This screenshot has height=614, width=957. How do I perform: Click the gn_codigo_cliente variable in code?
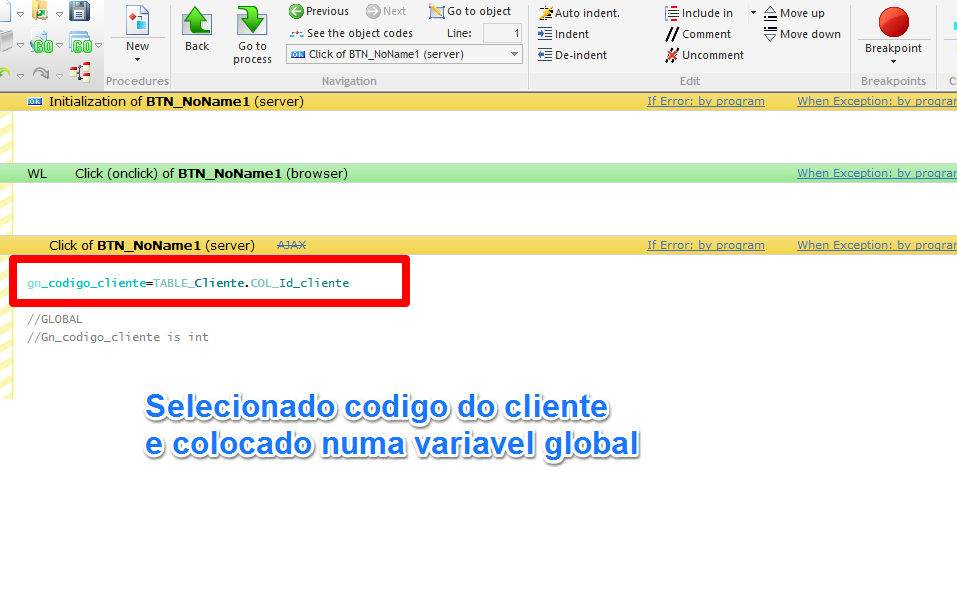coord(87,283)
